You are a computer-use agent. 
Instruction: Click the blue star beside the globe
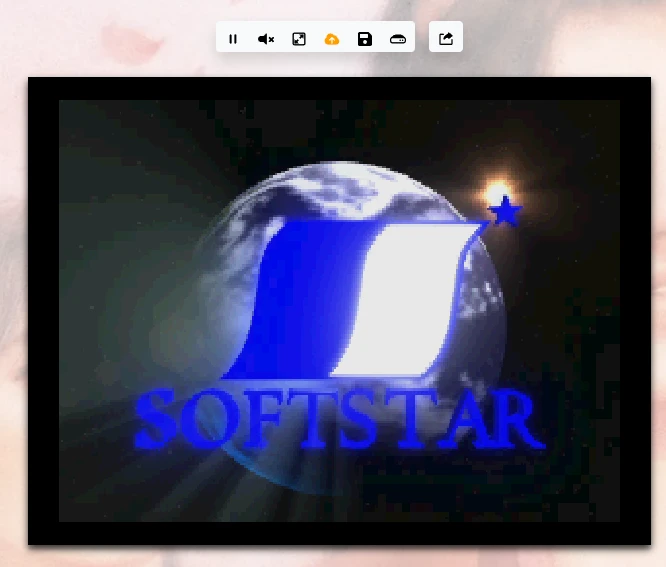507,212
